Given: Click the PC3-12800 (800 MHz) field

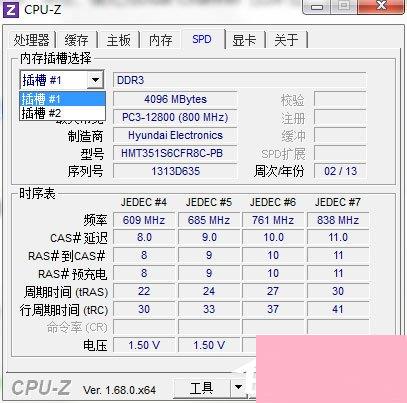Looking at the screenshot, I should click(x=175, y=117).
